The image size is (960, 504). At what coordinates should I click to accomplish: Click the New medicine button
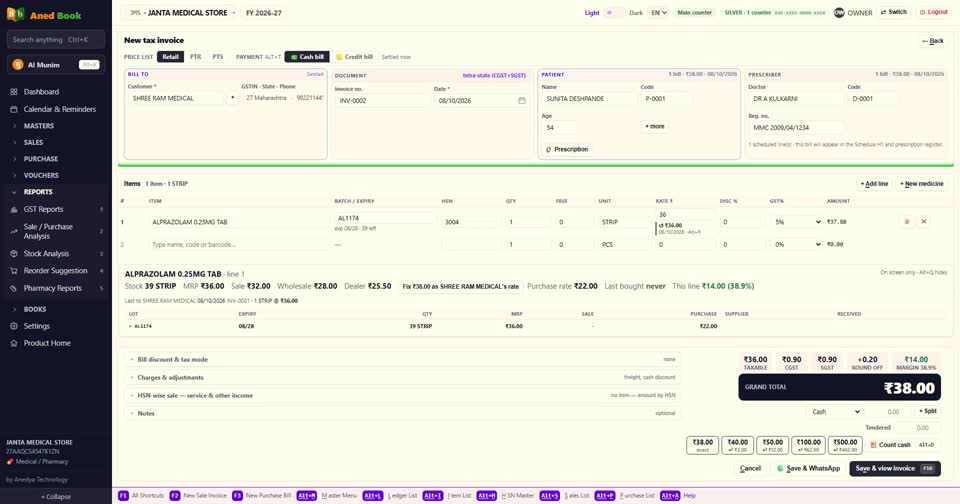921,184
